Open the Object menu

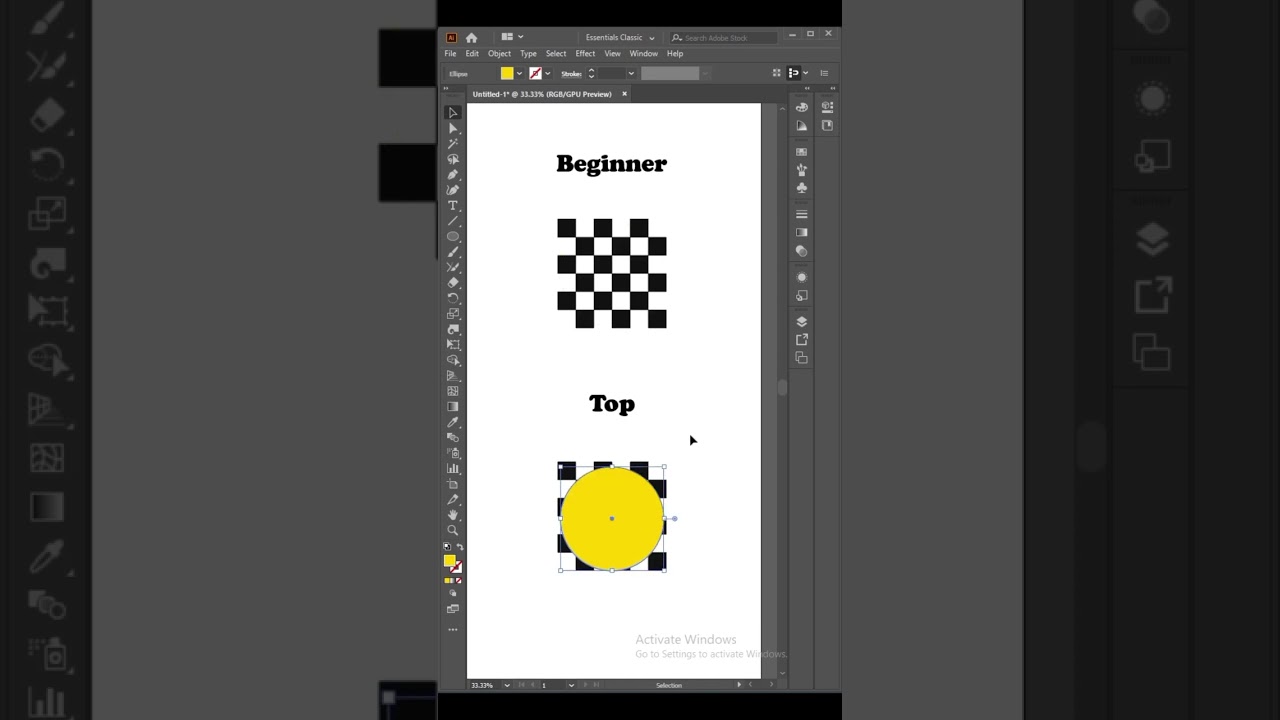(499, 54)
